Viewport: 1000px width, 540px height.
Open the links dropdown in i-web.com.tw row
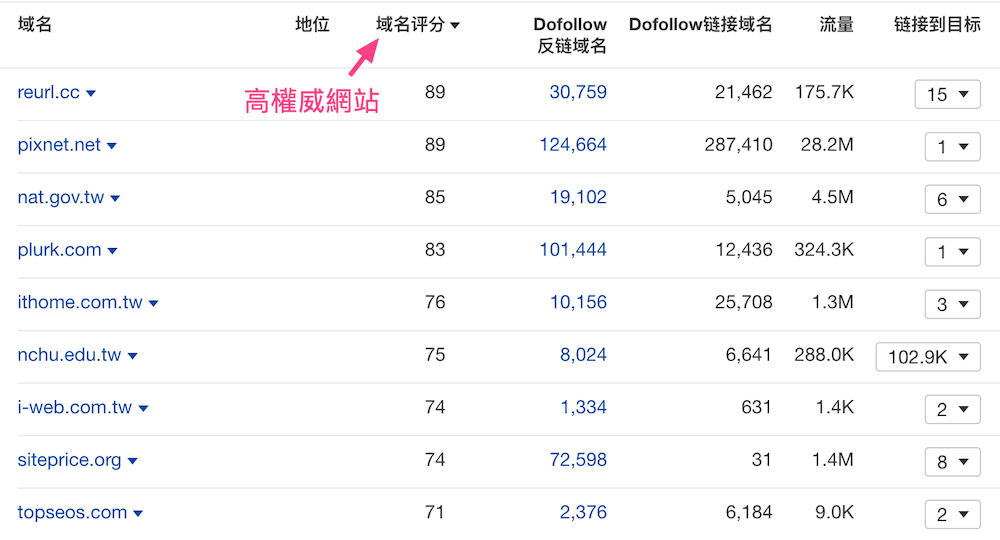click(952, 409)
